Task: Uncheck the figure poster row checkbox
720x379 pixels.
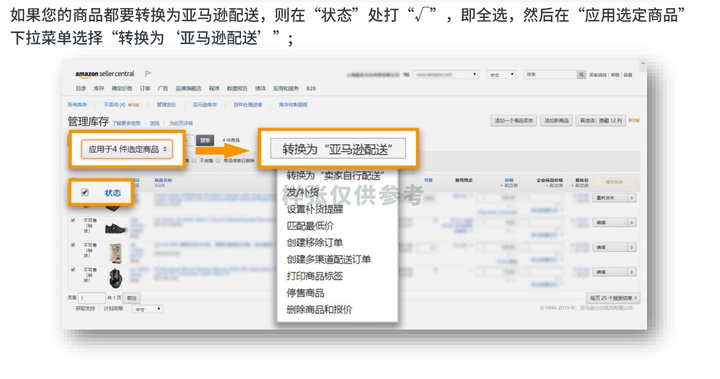Action: 73,245
